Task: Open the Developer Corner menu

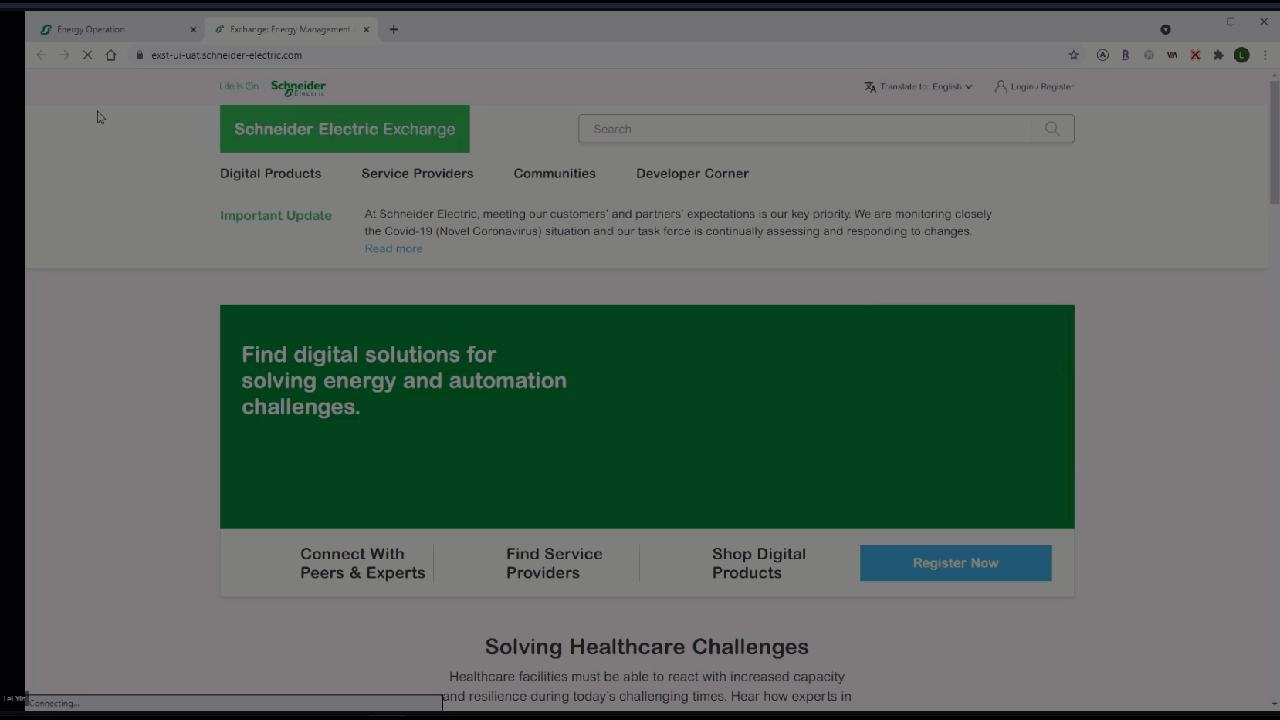Action: 692,173
